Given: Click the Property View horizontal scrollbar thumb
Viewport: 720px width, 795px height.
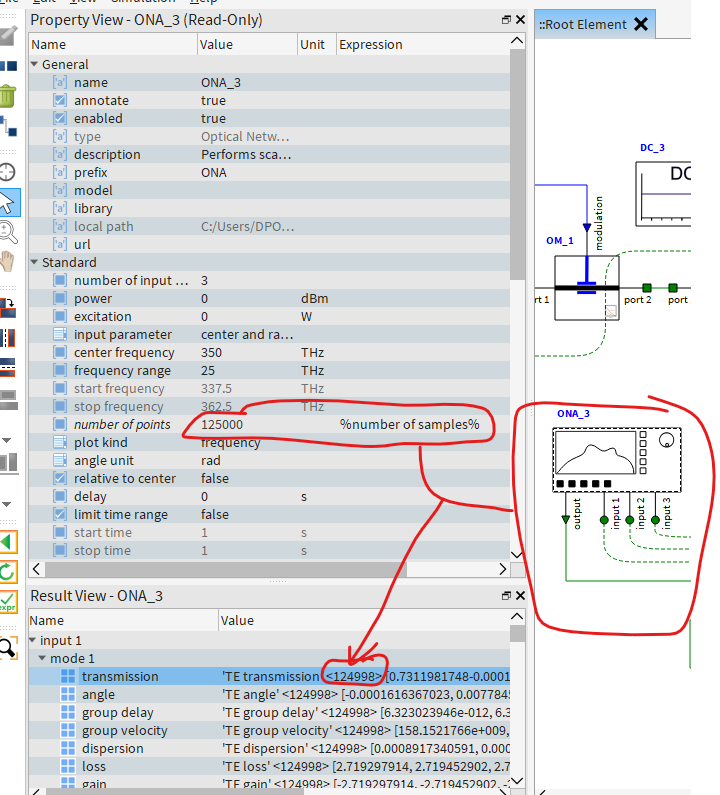Looking at the screenshot, I should (x=226, y=569).
